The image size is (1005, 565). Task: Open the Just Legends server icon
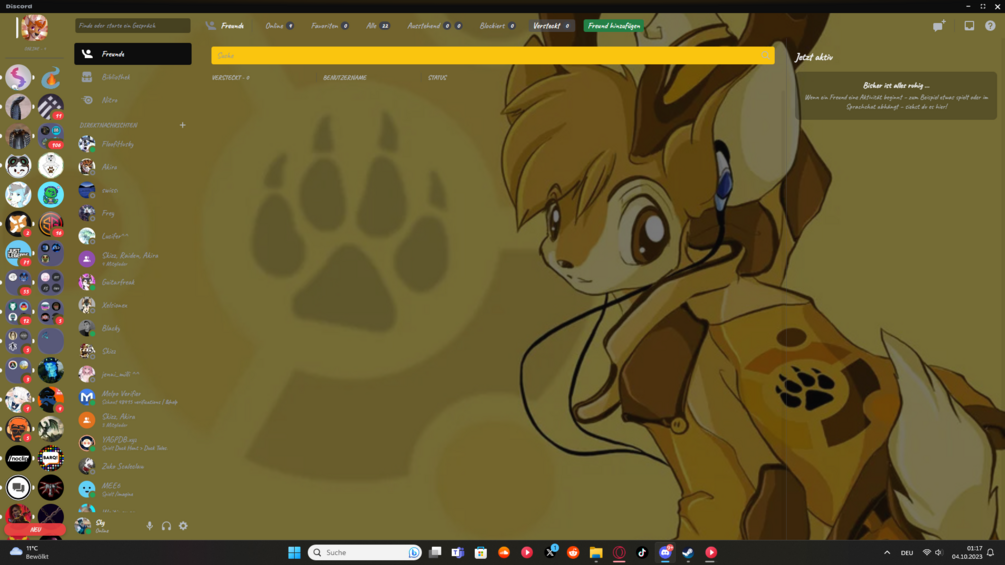(18, 254)
